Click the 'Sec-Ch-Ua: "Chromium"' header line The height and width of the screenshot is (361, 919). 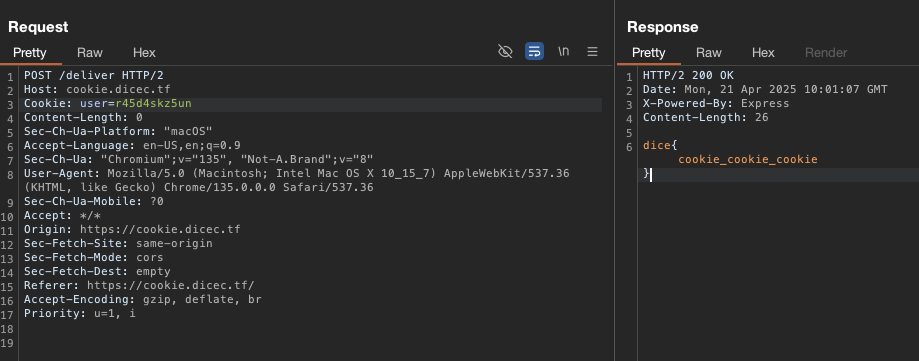click(199, 159)
